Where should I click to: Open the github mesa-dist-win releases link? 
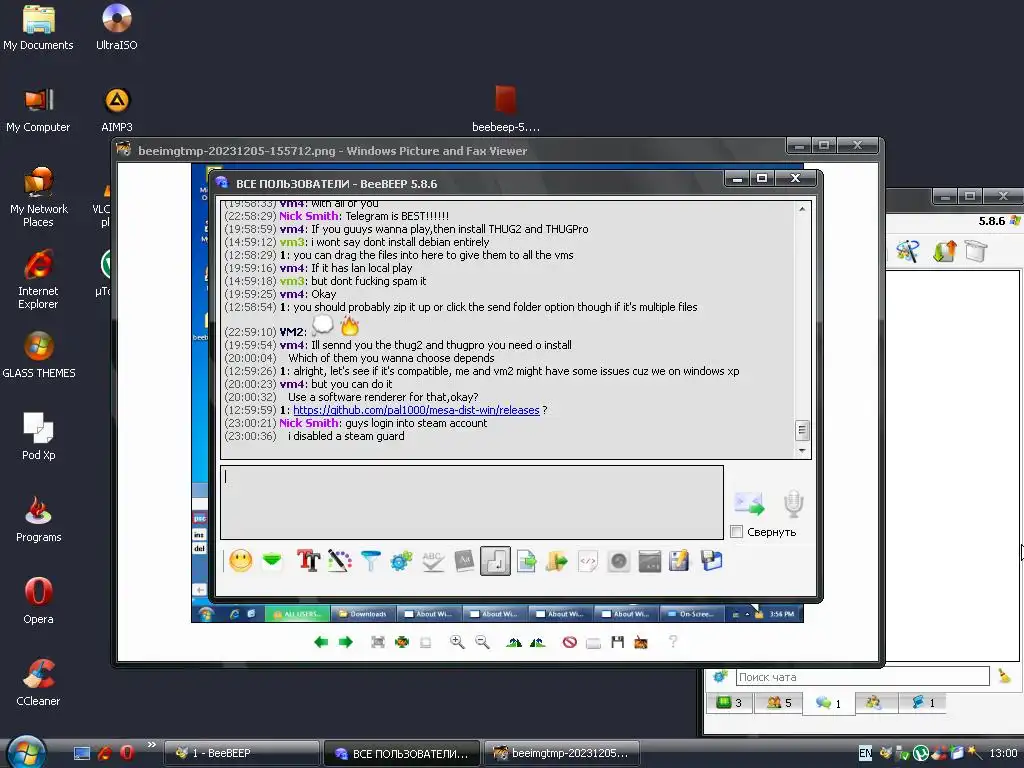pyautogui.click(x=416, y=410)
